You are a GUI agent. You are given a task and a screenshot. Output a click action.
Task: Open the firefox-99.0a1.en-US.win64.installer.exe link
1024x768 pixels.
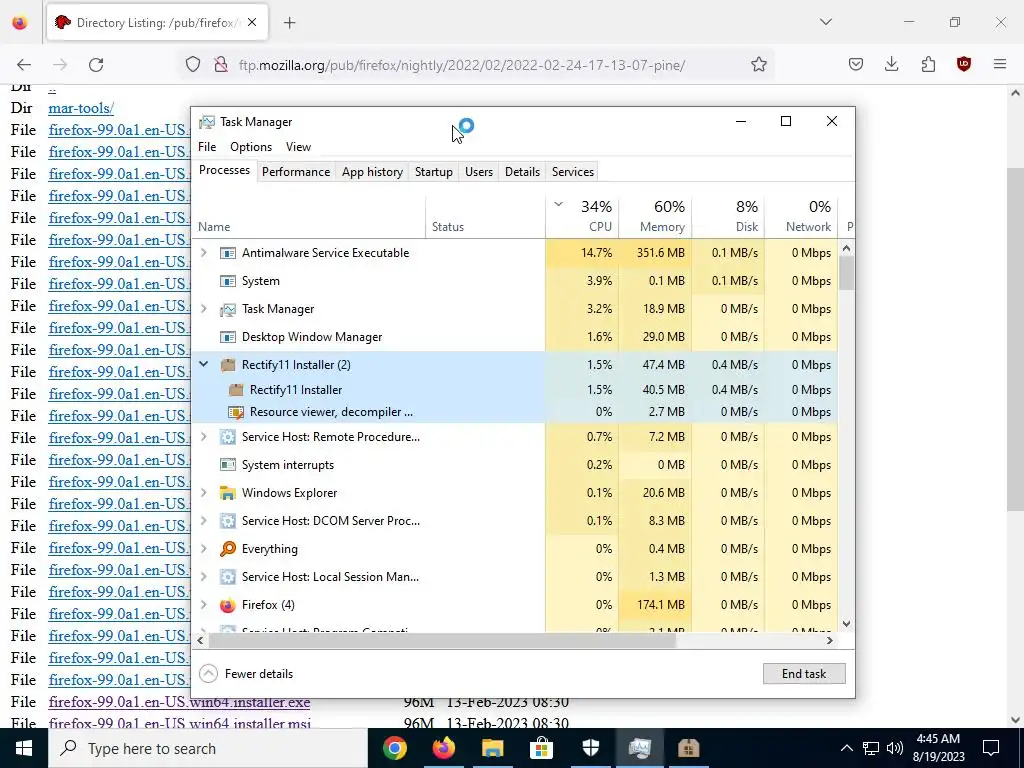click(x=179, y=702)
